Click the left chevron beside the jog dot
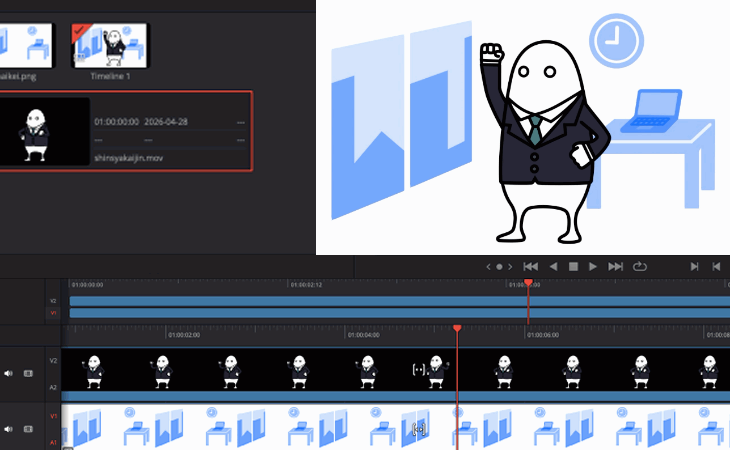Viewport: 730px width, 450px height. point(488,267)
